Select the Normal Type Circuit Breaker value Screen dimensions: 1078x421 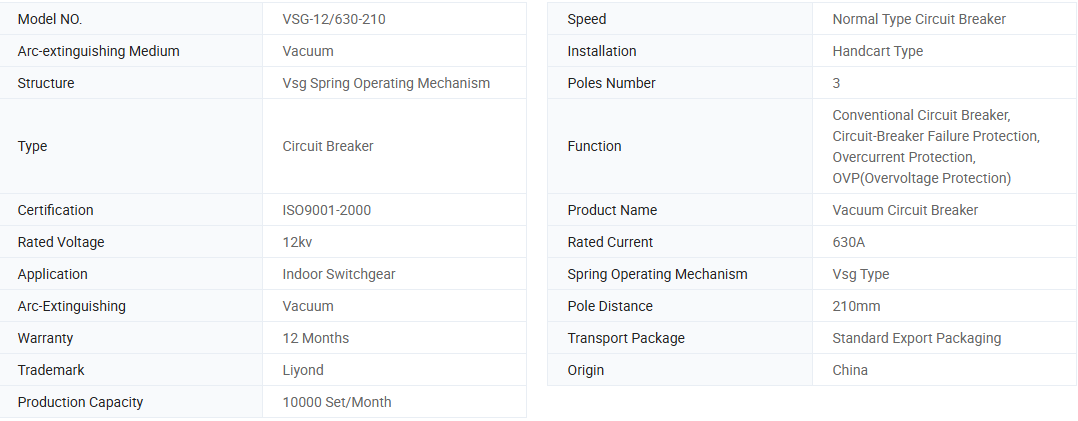919,19
